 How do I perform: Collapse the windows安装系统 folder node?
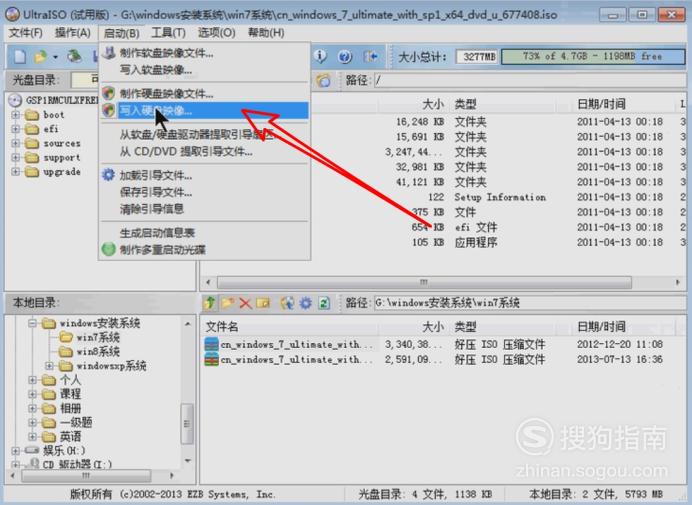pyautogui.click(x=32, y=323)
